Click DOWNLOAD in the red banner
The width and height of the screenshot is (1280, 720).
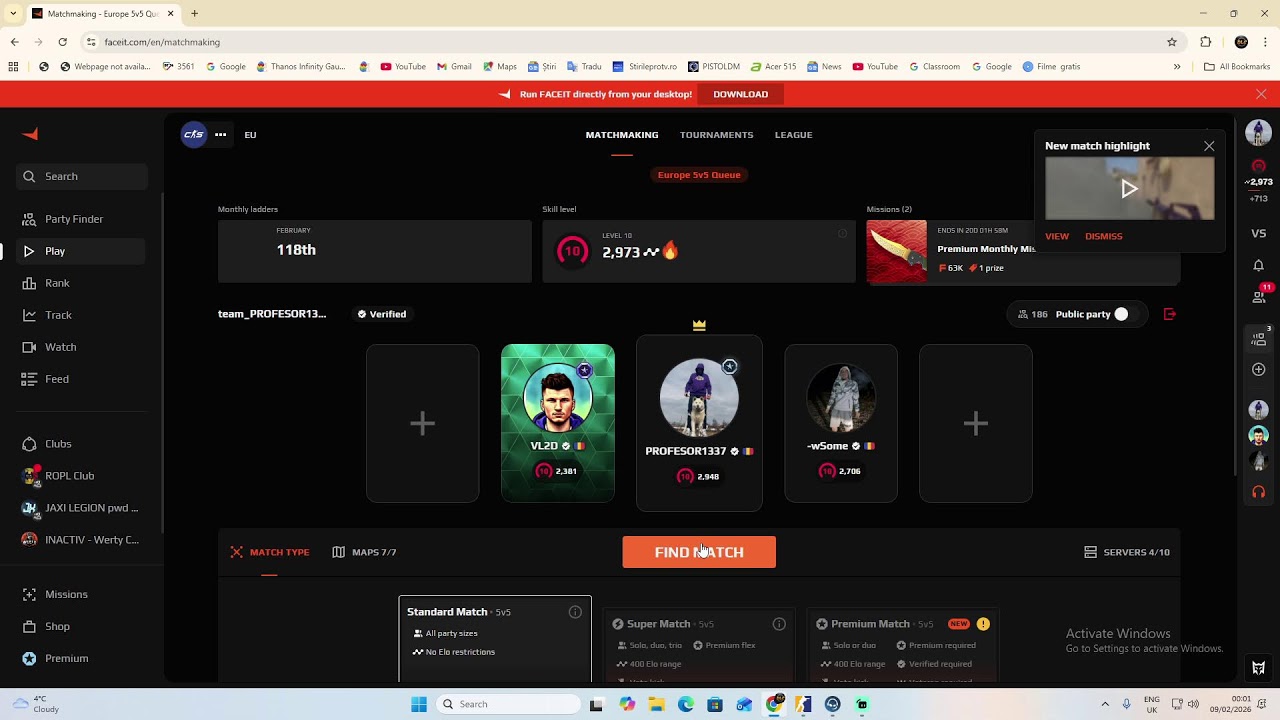(741, 94)
